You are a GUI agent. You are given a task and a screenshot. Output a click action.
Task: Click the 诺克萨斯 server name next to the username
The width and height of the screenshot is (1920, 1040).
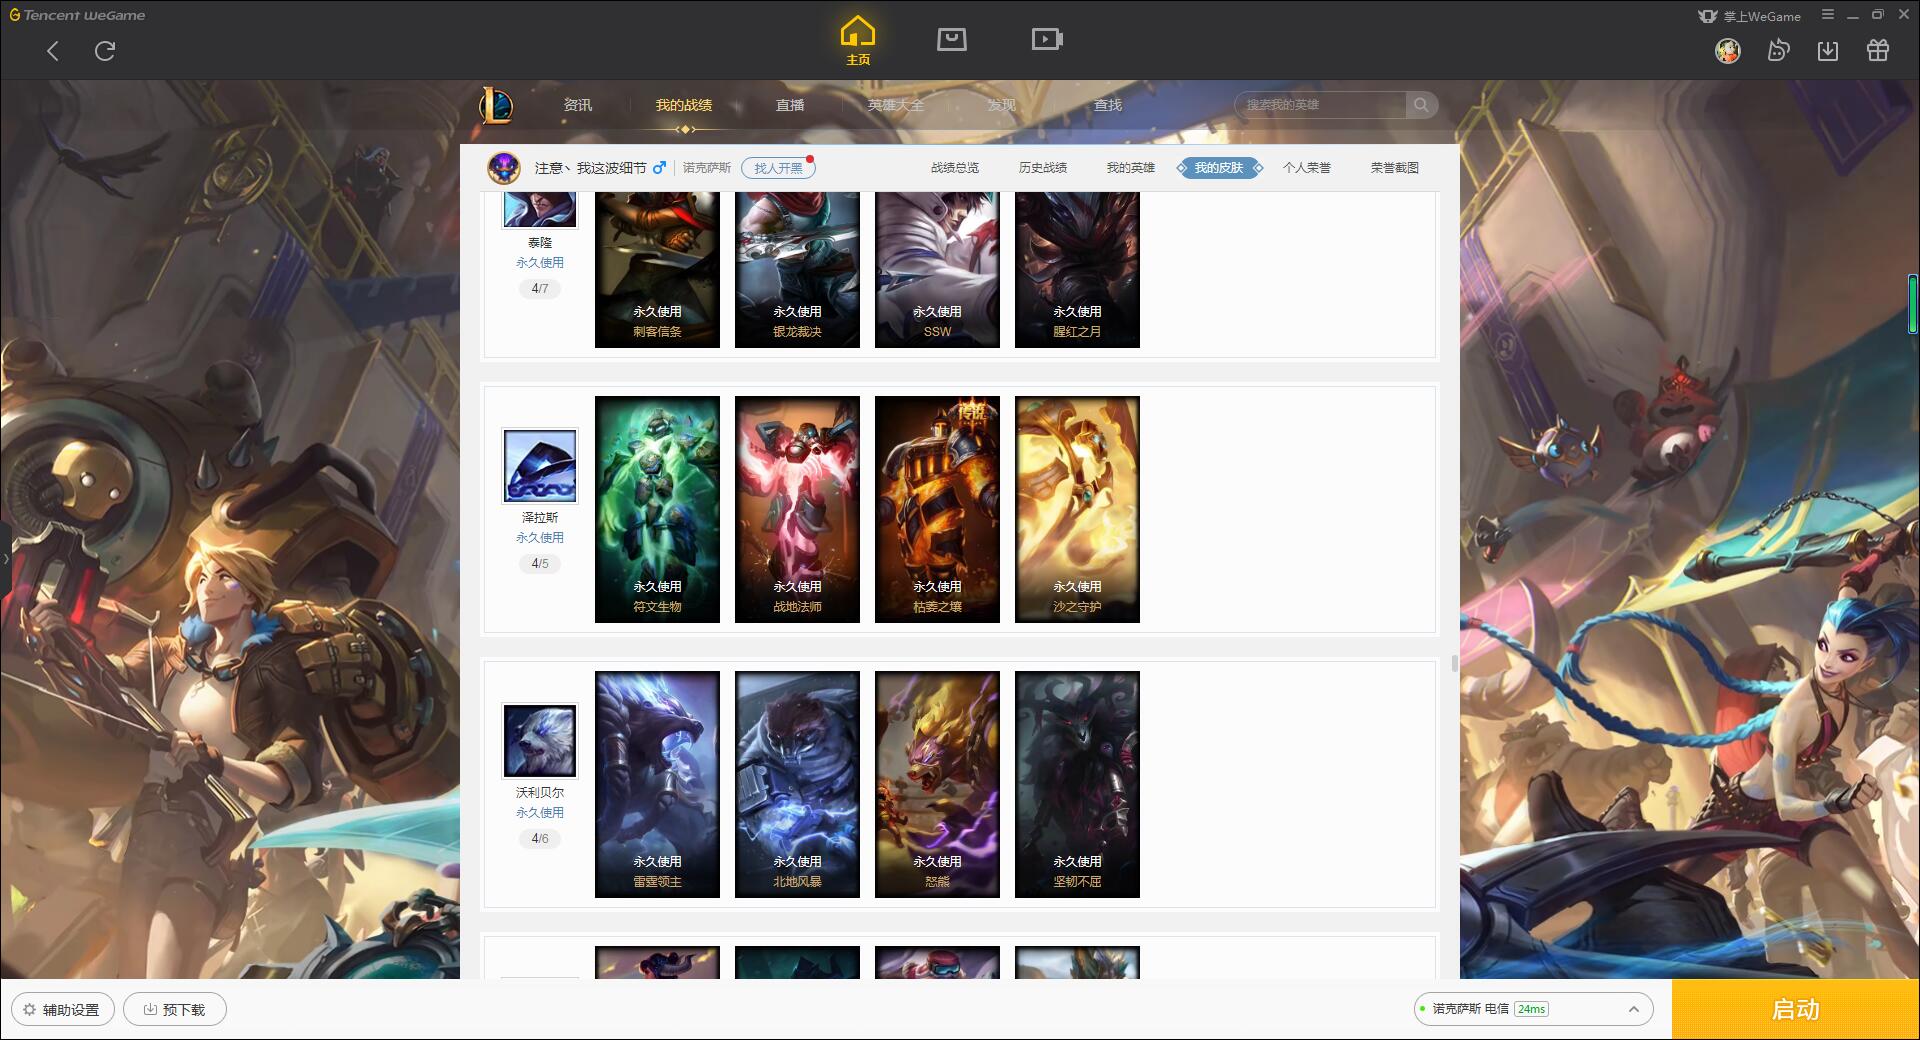707,168
